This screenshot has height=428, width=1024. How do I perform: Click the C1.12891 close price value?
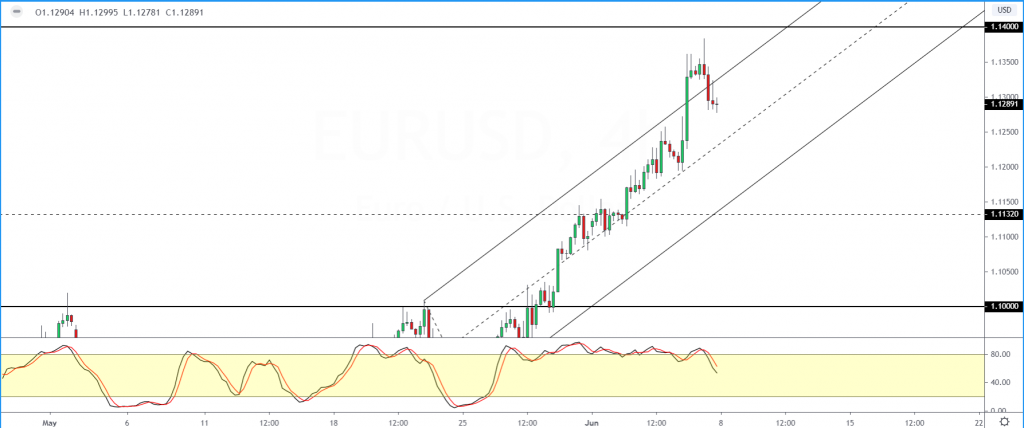tap(184, 12)
